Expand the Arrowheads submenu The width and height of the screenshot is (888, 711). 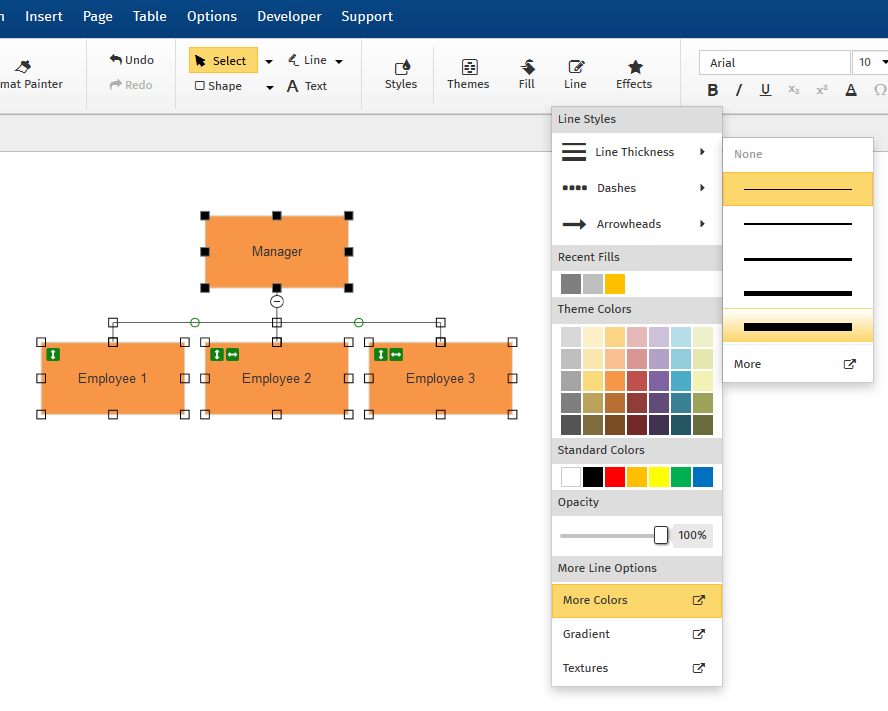[636, 224]
